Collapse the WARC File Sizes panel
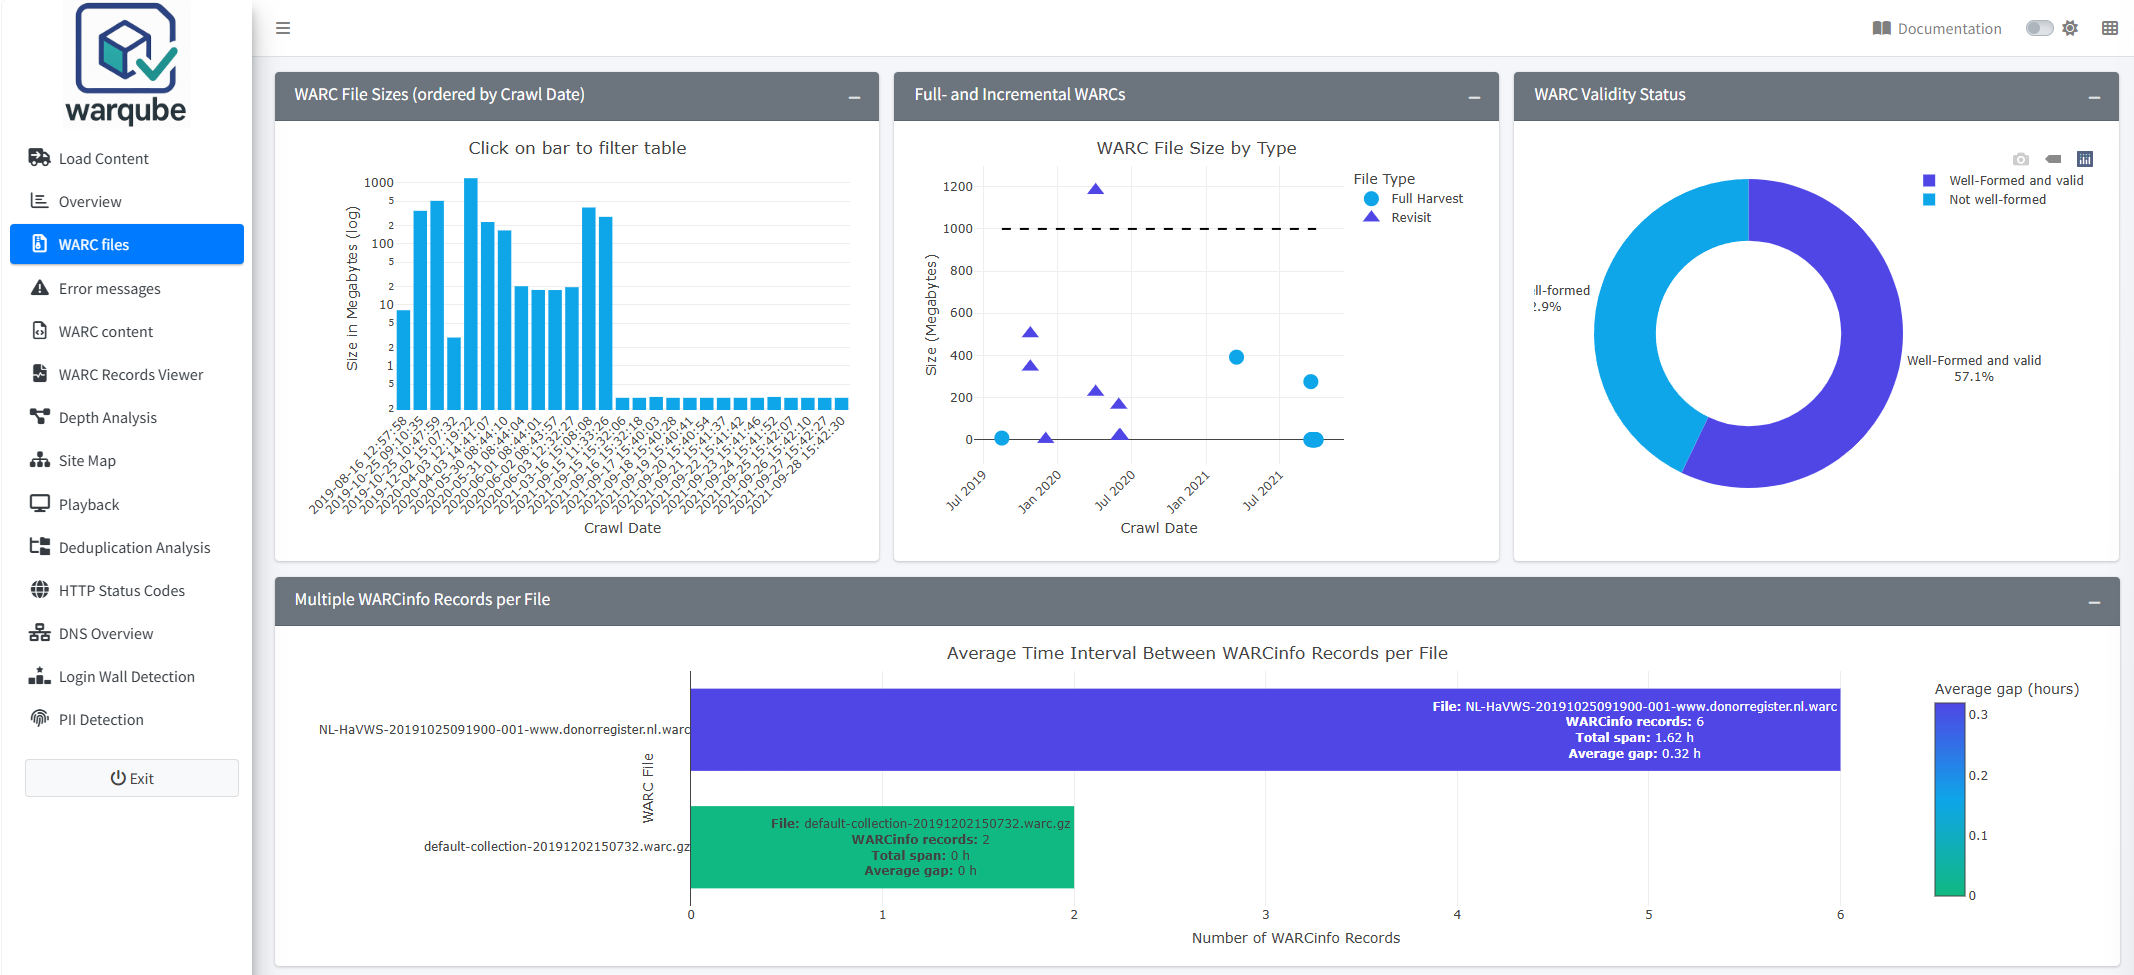Screen dimensions: 2134x975 click(854, 97)
